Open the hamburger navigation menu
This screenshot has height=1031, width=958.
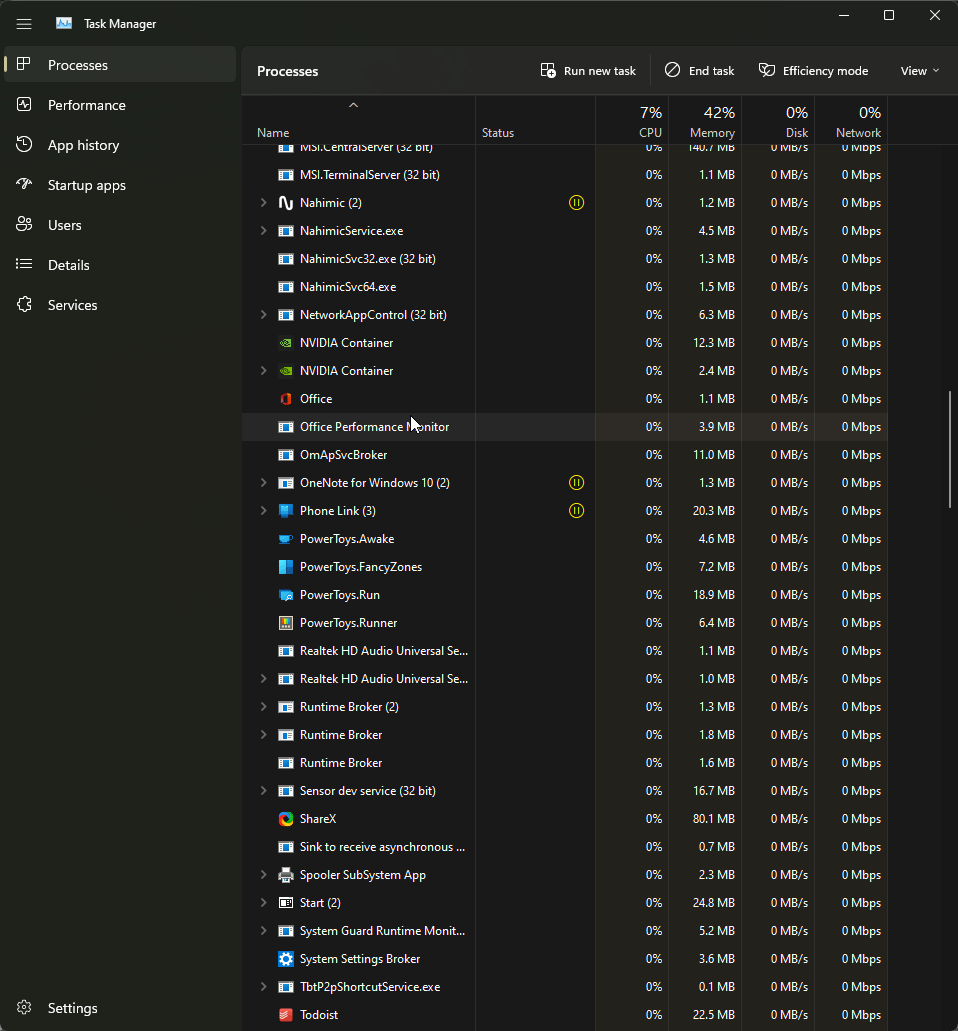(24, 24)
